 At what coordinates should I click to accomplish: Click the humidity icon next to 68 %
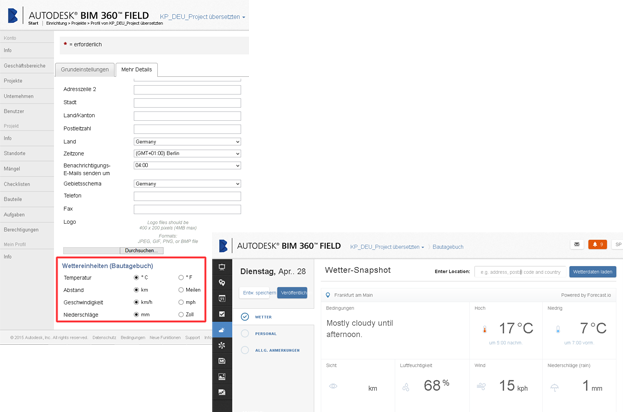coord(406,387)
